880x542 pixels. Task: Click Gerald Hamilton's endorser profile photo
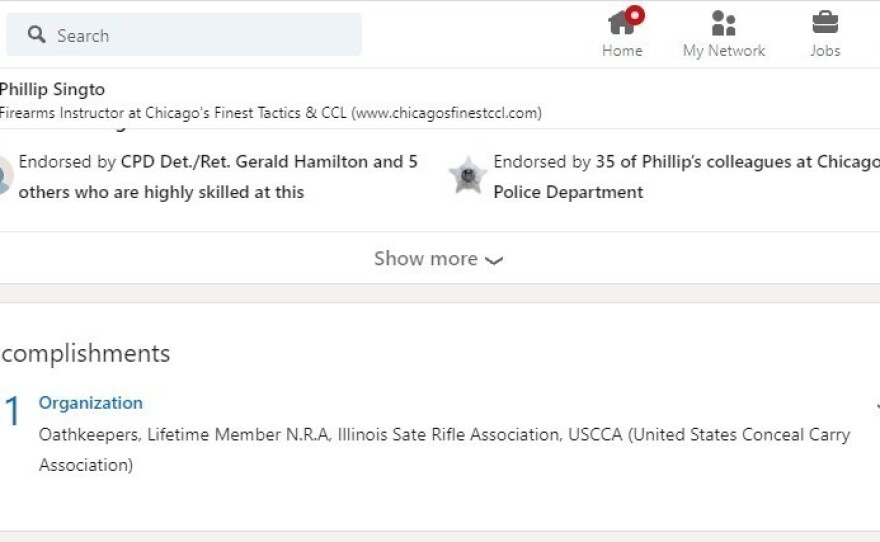pos(4,176)
